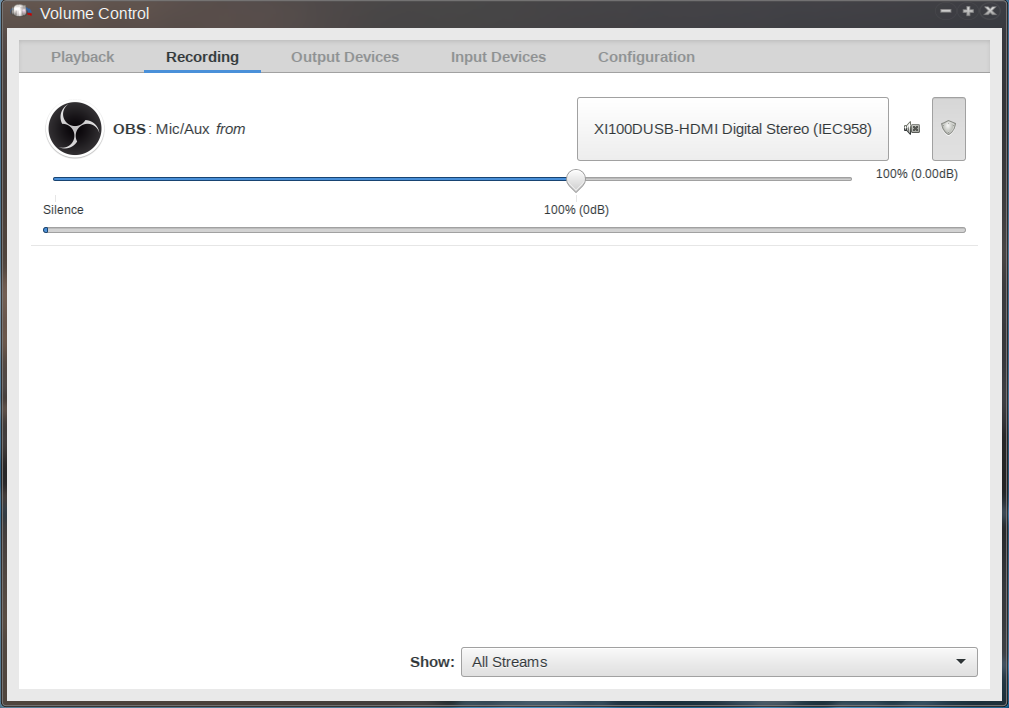
Task: Click the OBS volume slider handle
Action: pos(576,180)
